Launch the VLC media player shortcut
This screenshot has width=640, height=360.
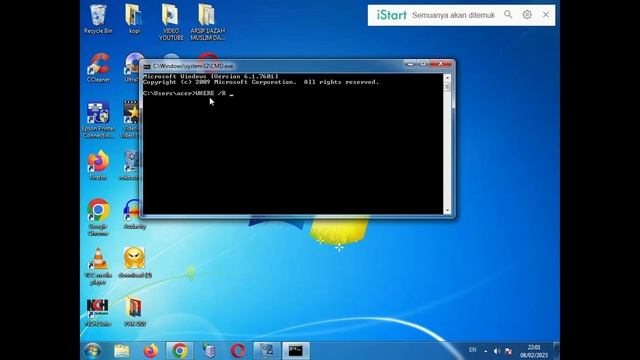[x=98, y=267]
